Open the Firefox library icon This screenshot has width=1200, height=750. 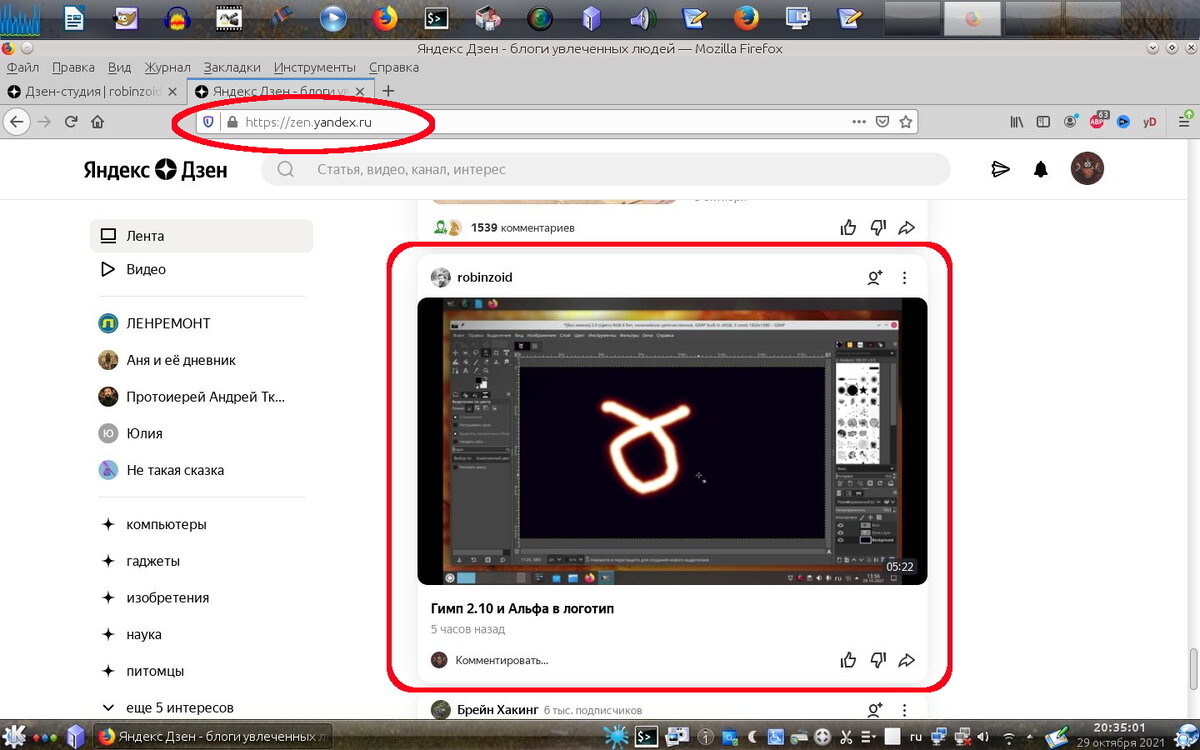pyautogui.click(x=1017, y=122)
